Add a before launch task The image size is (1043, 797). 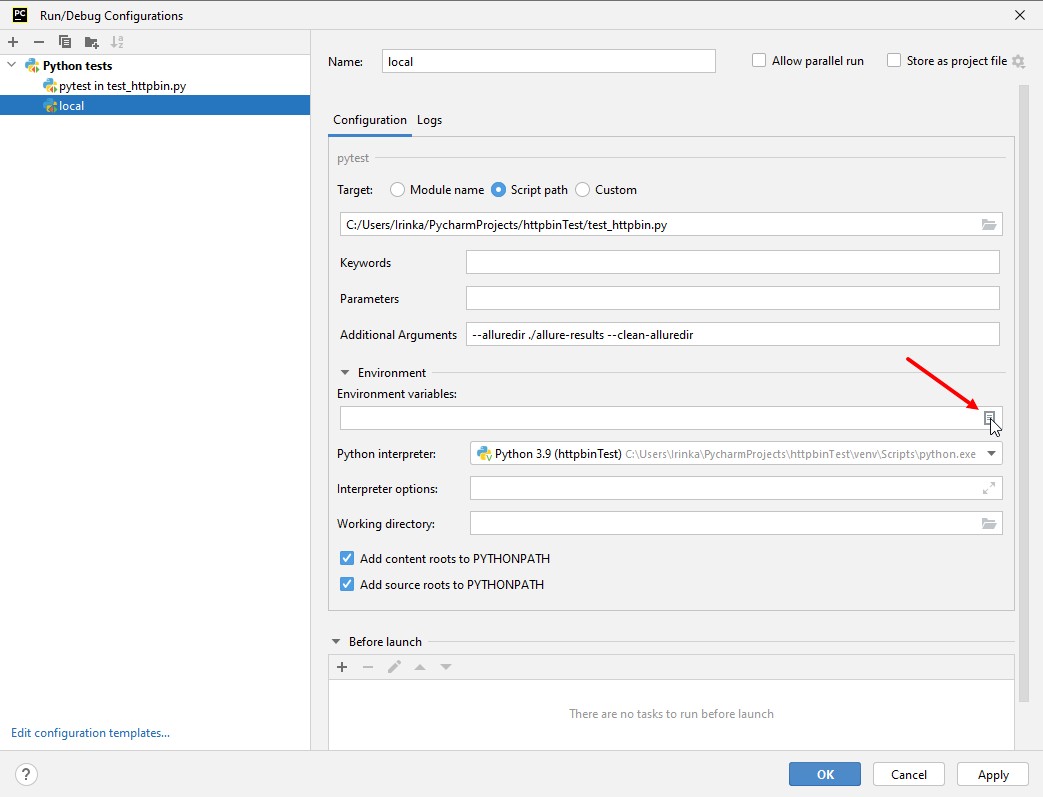[x=342, y=667]
